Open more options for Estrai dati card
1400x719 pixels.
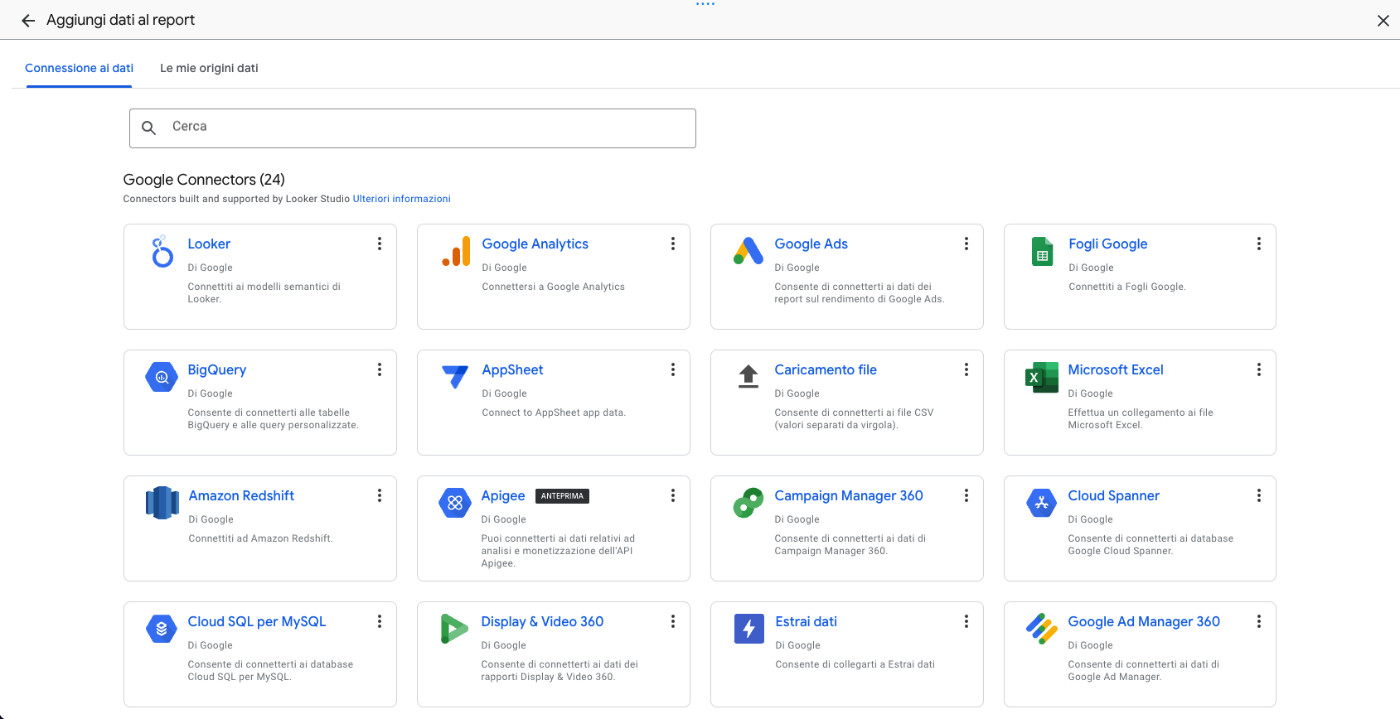(966, 622)
